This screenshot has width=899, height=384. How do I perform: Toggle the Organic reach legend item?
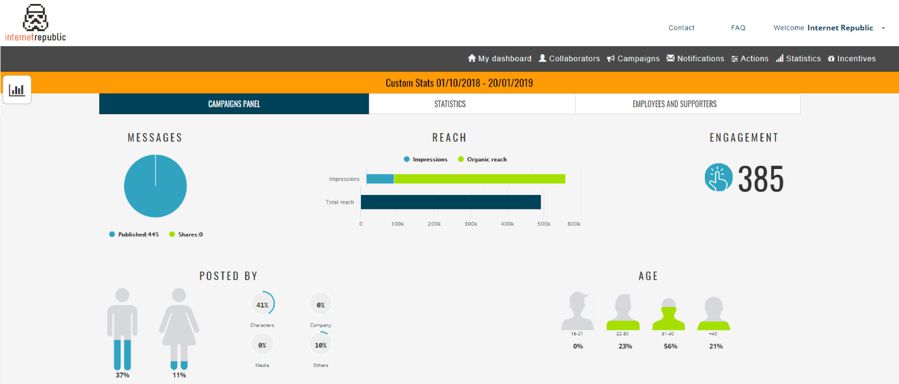[482, 159]
